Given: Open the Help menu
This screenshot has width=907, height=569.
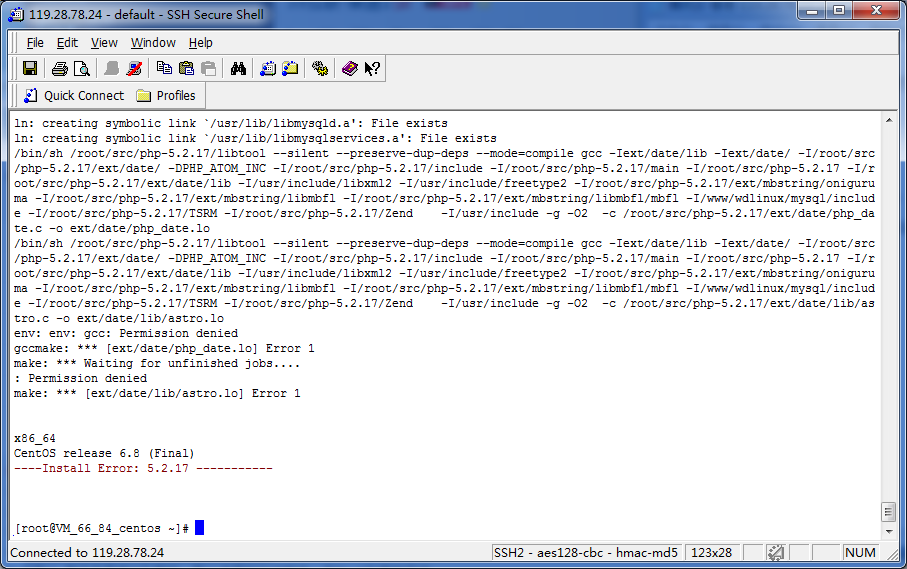Looking at the screenshot, I should (x=200, y=43).
